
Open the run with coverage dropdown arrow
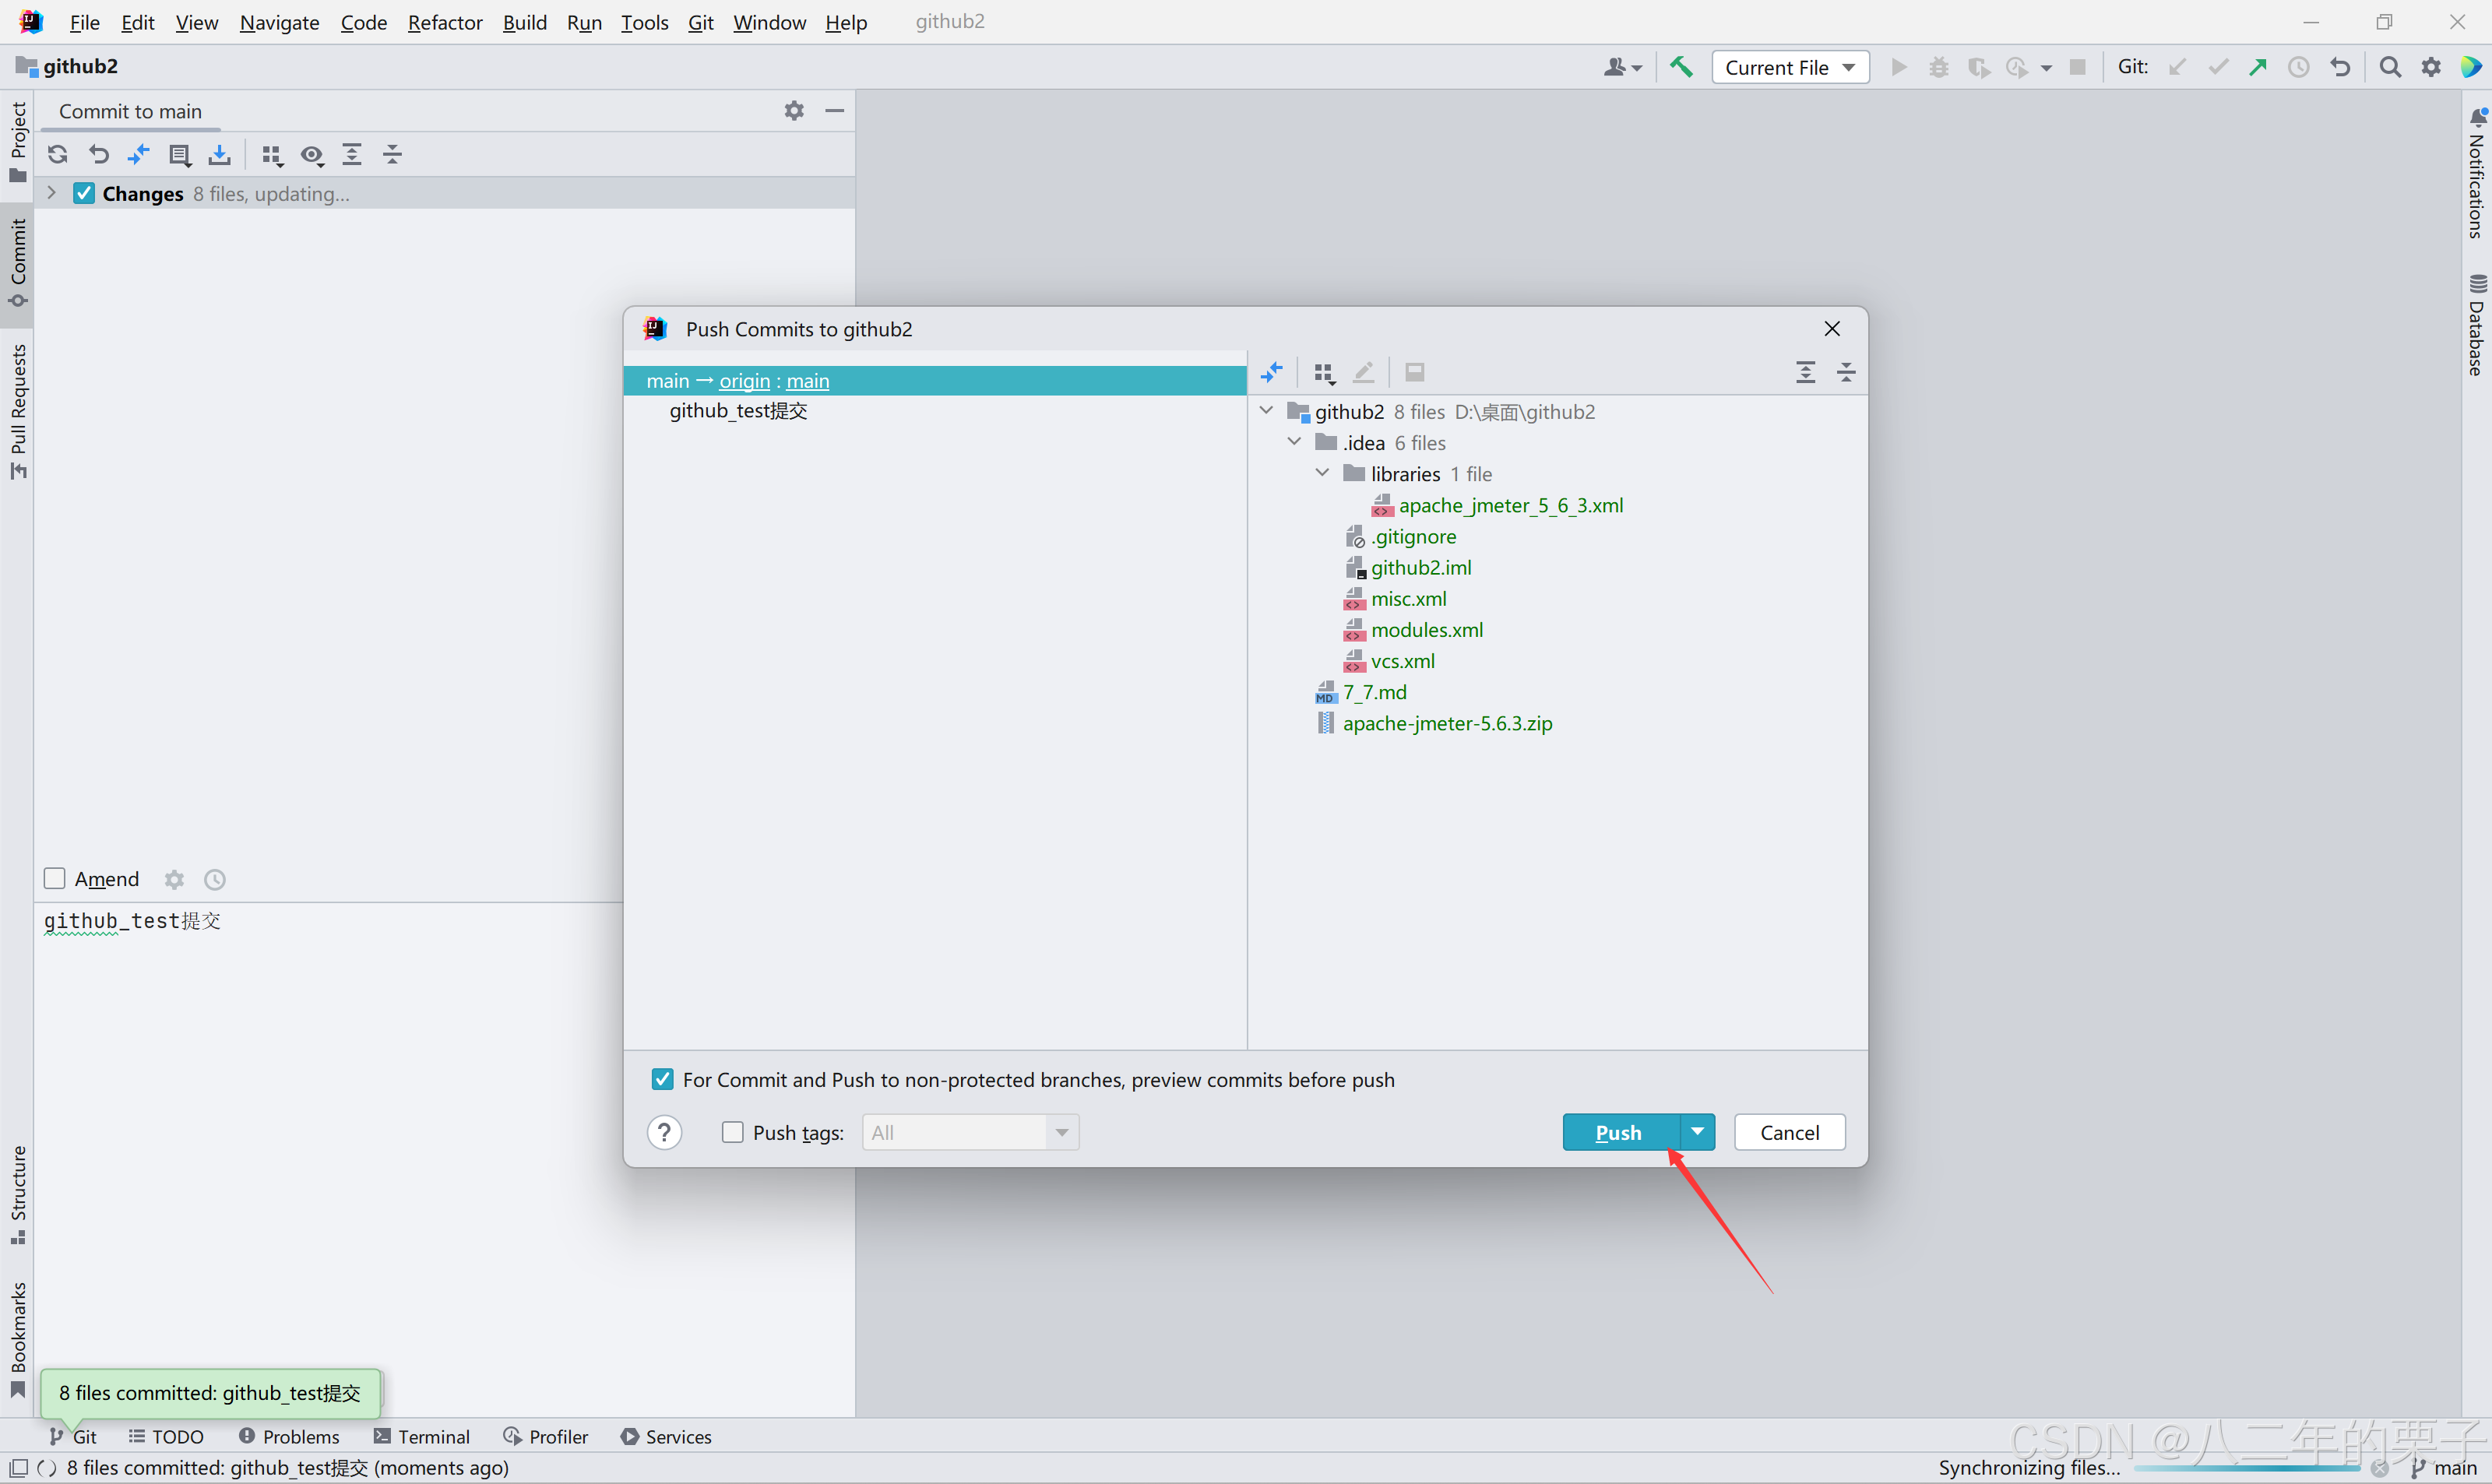pyautogui.click(x=2047, y=67)
